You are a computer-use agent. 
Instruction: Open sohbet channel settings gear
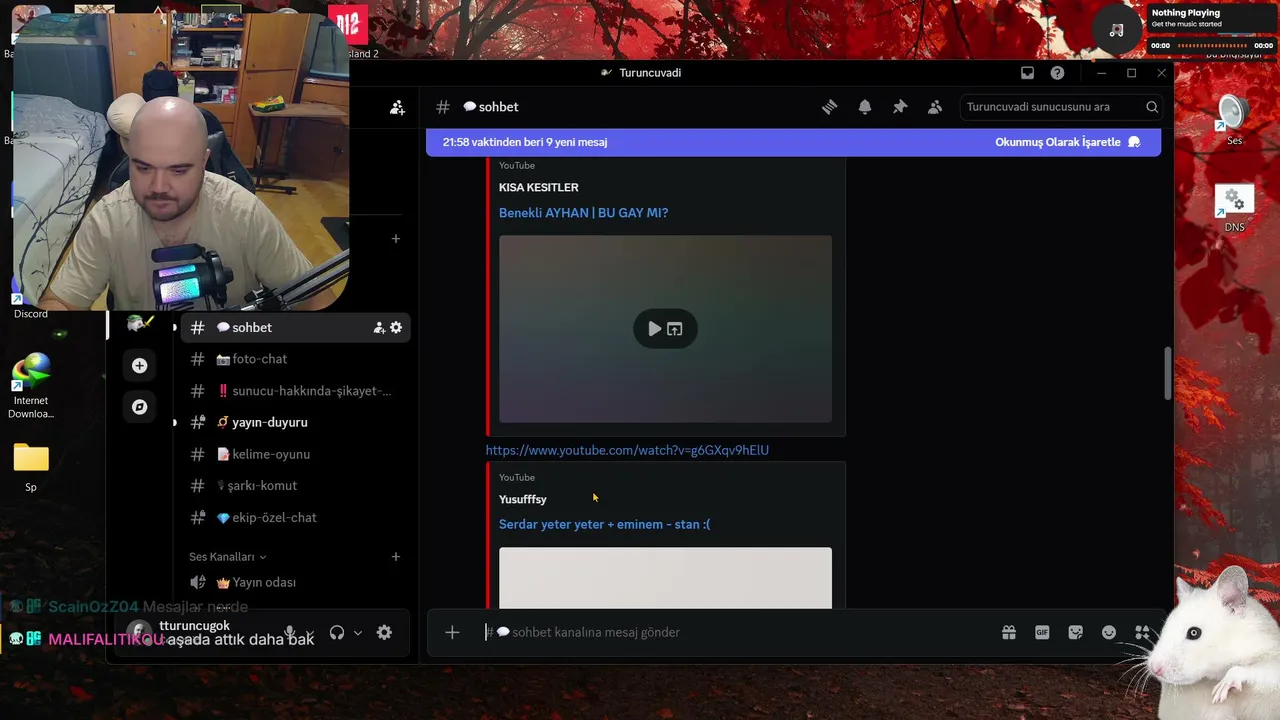coord(396,327)
